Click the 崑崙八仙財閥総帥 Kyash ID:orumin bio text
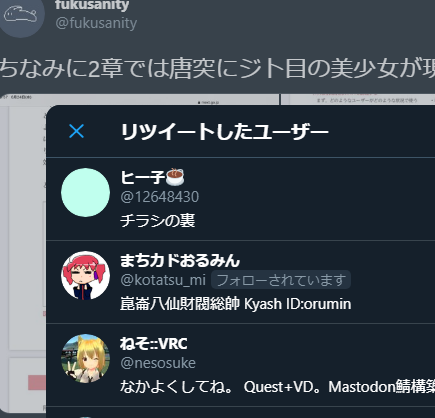Screen dimensions: 435x418 [x=236, y=304]
